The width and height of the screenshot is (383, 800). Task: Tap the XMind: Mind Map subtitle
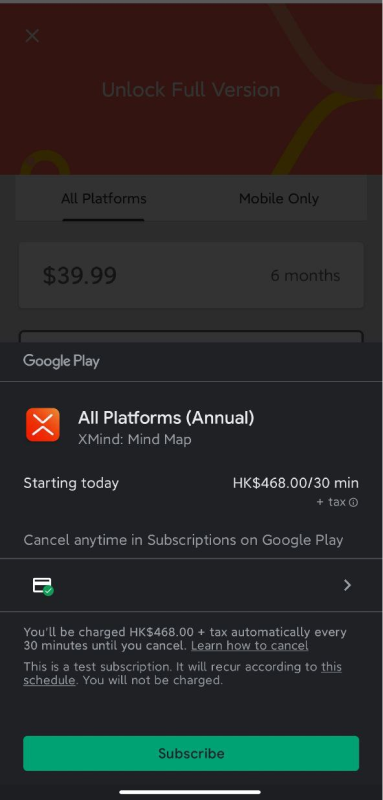135,439
